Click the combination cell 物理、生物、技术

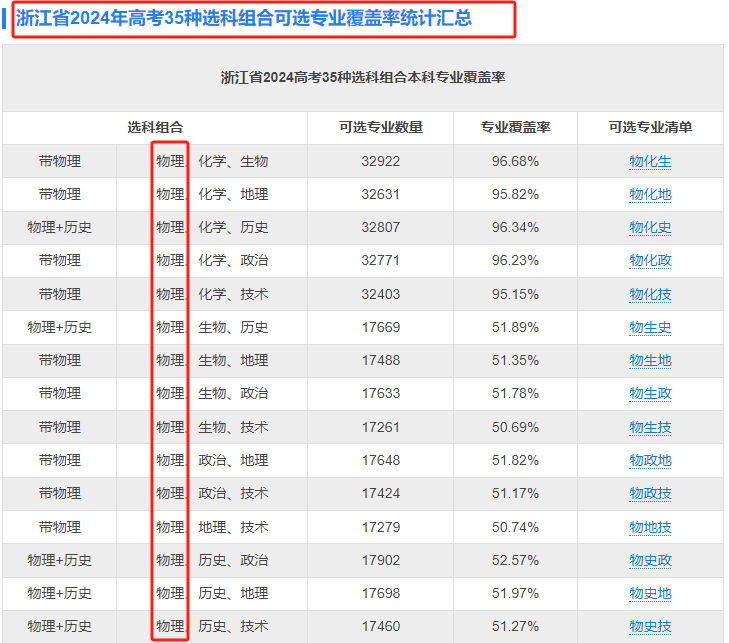pyautogui.click(x=212, y=427)
